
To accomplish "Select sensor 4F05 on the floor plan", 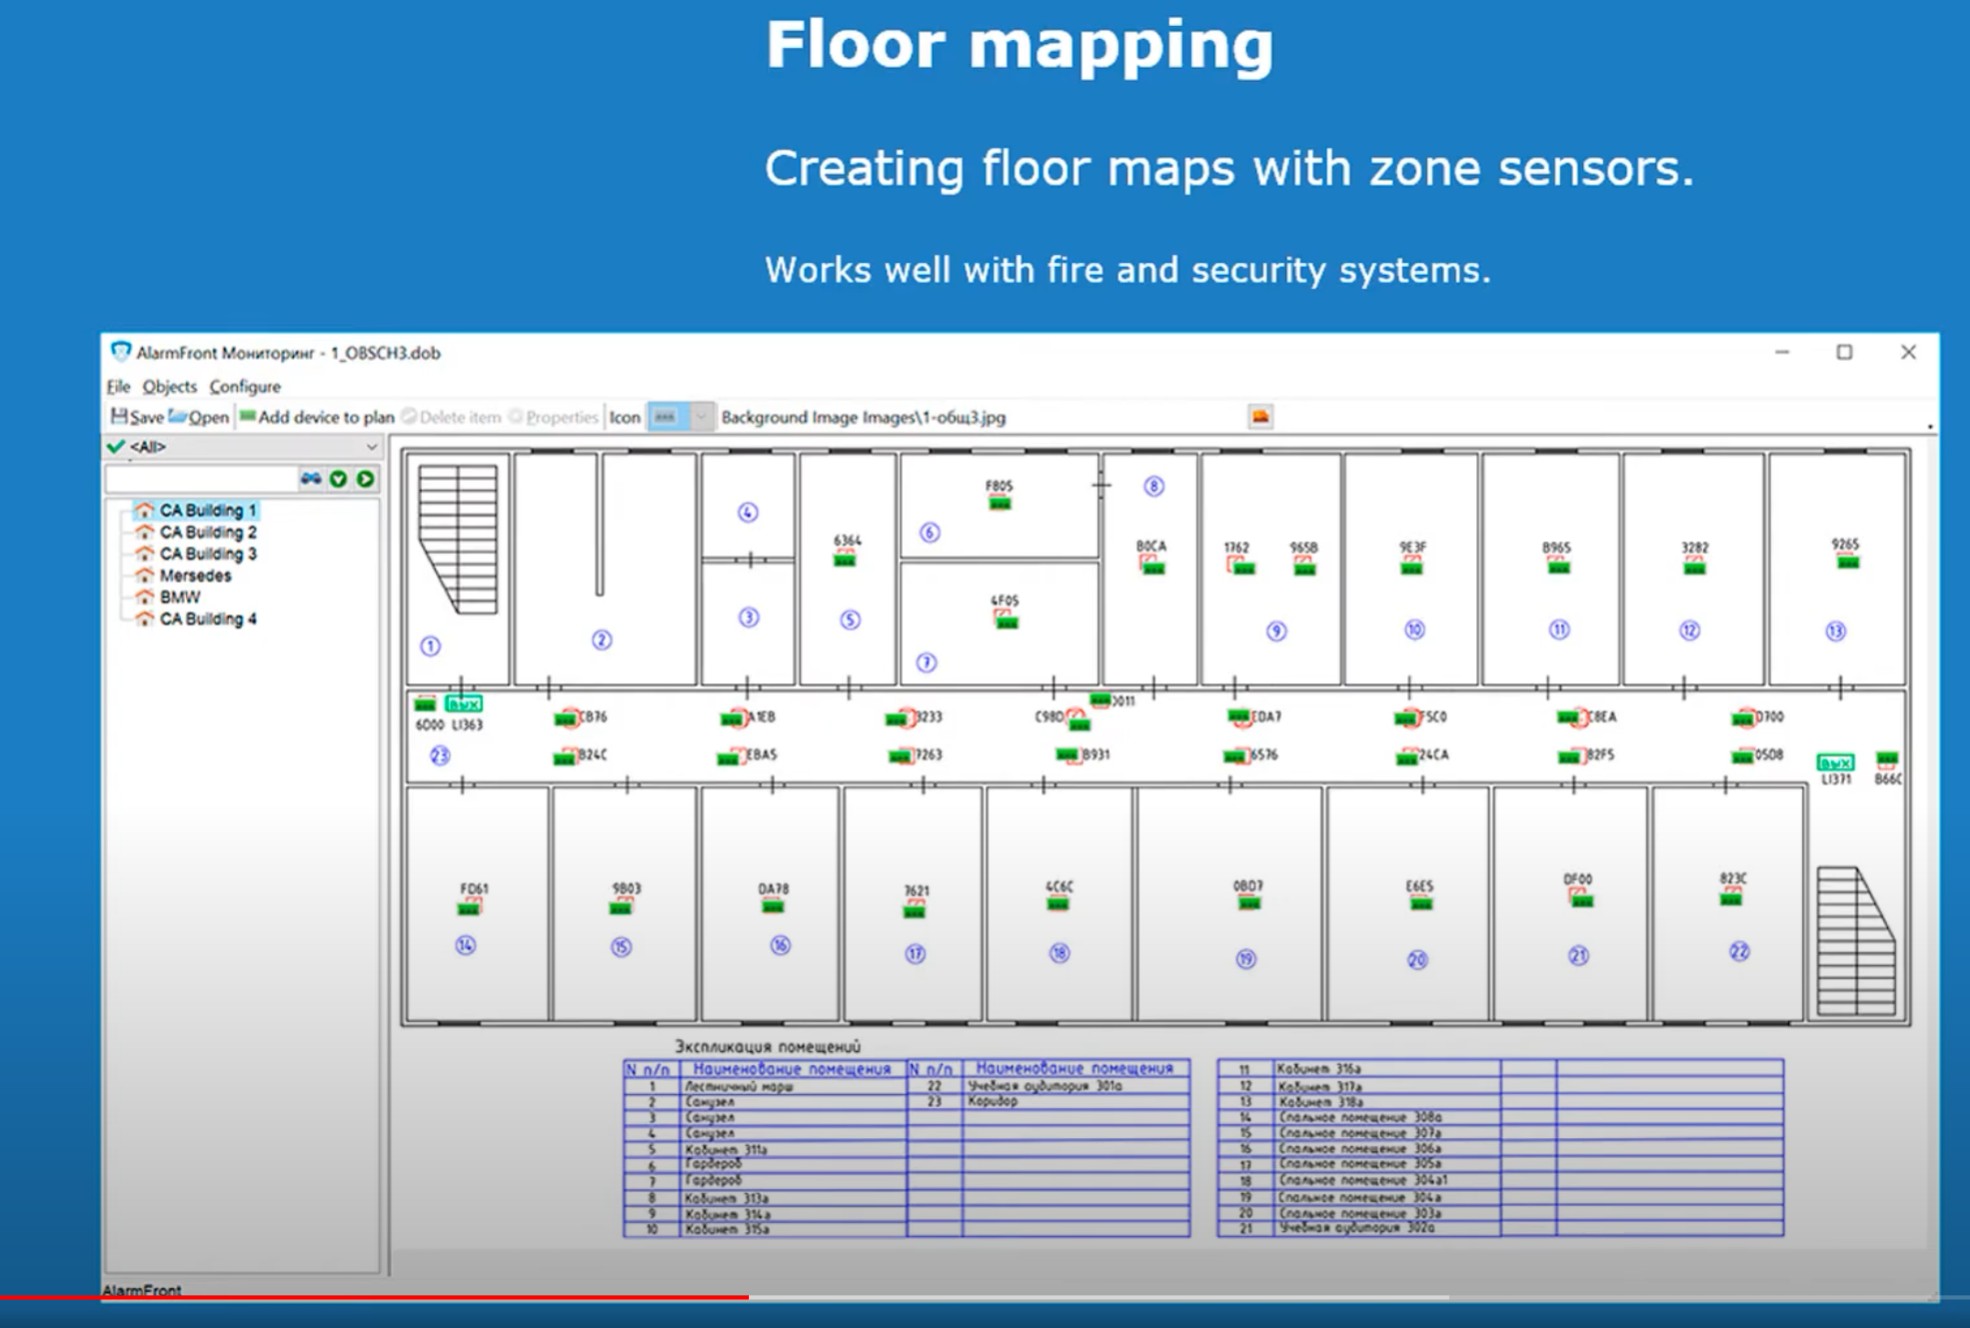I will (x=1005, y=620).
